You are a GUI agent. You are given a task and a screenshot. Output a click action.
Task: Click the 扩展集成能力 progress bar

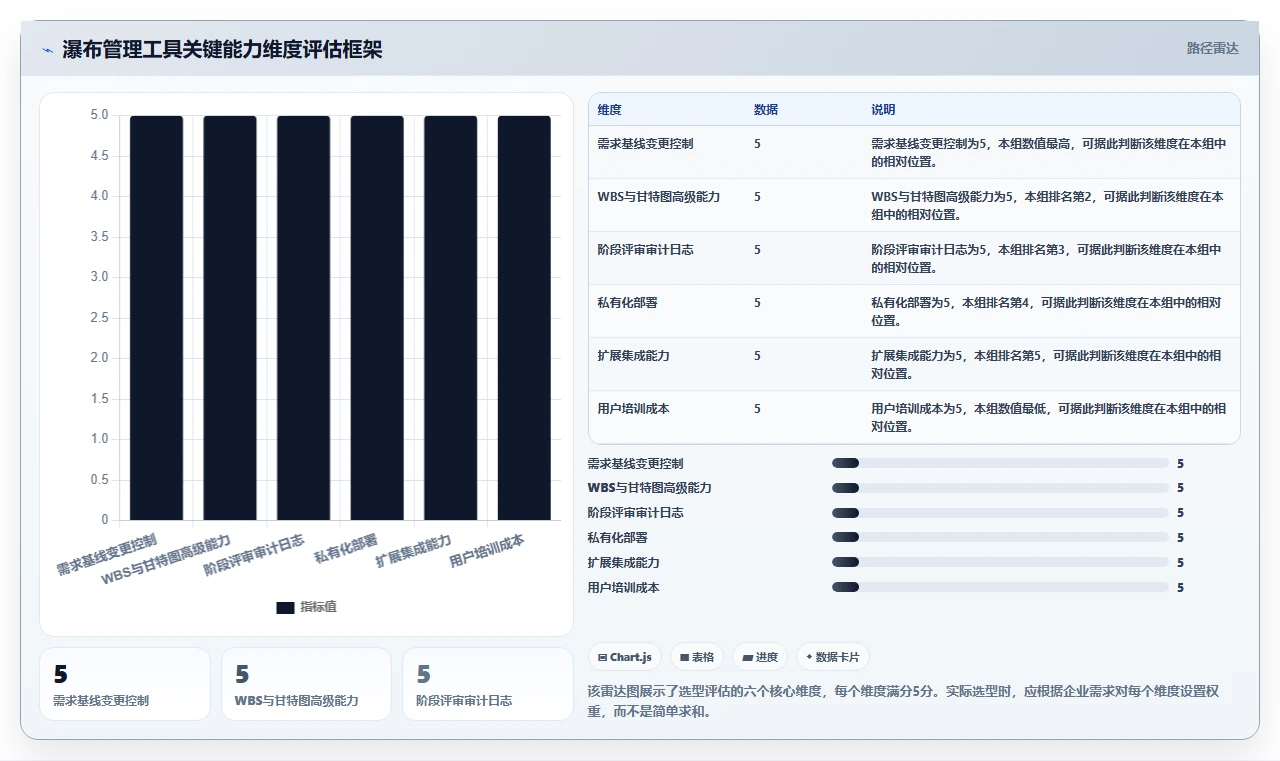tap(1000, 562)
